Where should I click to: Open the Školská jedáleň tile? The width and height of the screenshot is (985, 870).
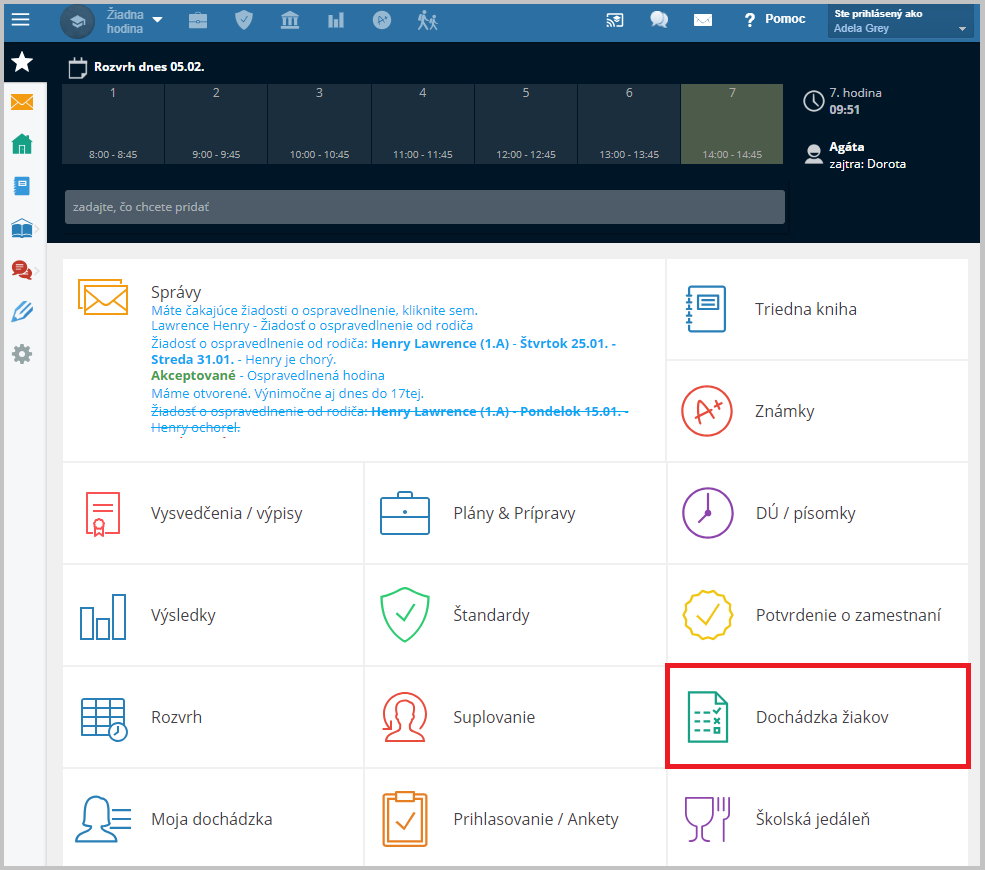click(817, 818)
